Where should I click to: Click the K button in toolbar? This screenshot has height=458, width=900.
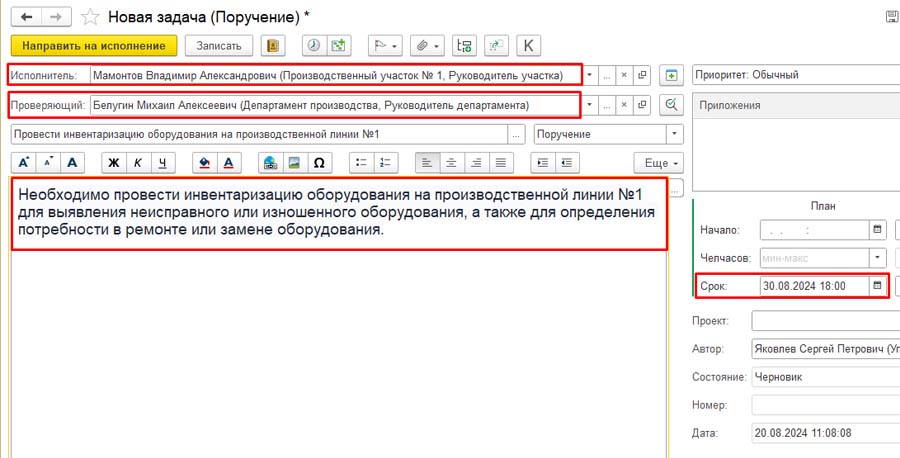click(529, 46)
